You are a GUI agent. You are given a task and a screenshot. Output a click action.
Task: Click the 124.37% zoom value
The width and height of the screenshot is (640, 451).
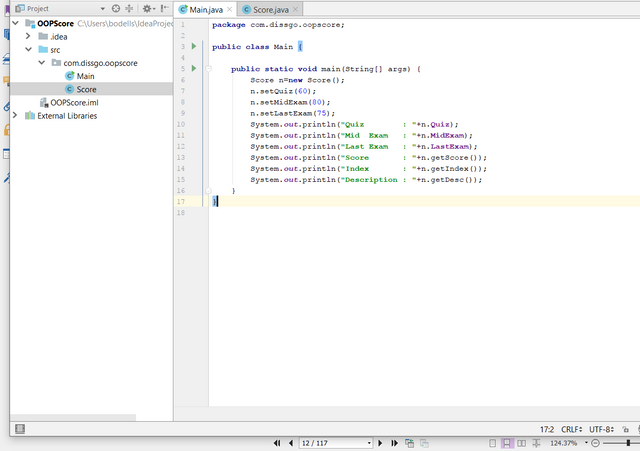(564, 443)
